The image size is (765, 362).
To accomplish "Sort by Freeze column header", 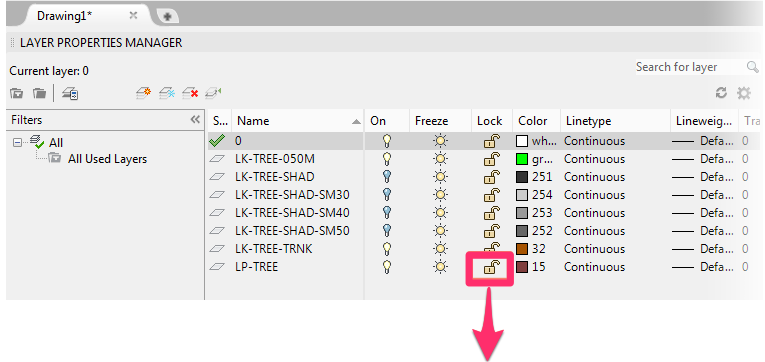I will tap(440, 121).
